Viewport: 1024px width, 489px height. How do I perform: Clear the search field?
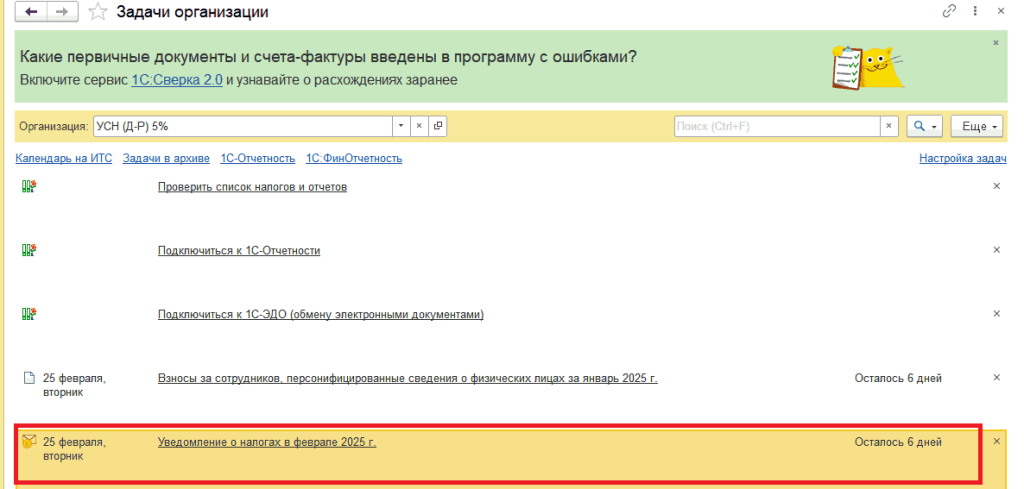pyautogui.click(x=889, y=126)
